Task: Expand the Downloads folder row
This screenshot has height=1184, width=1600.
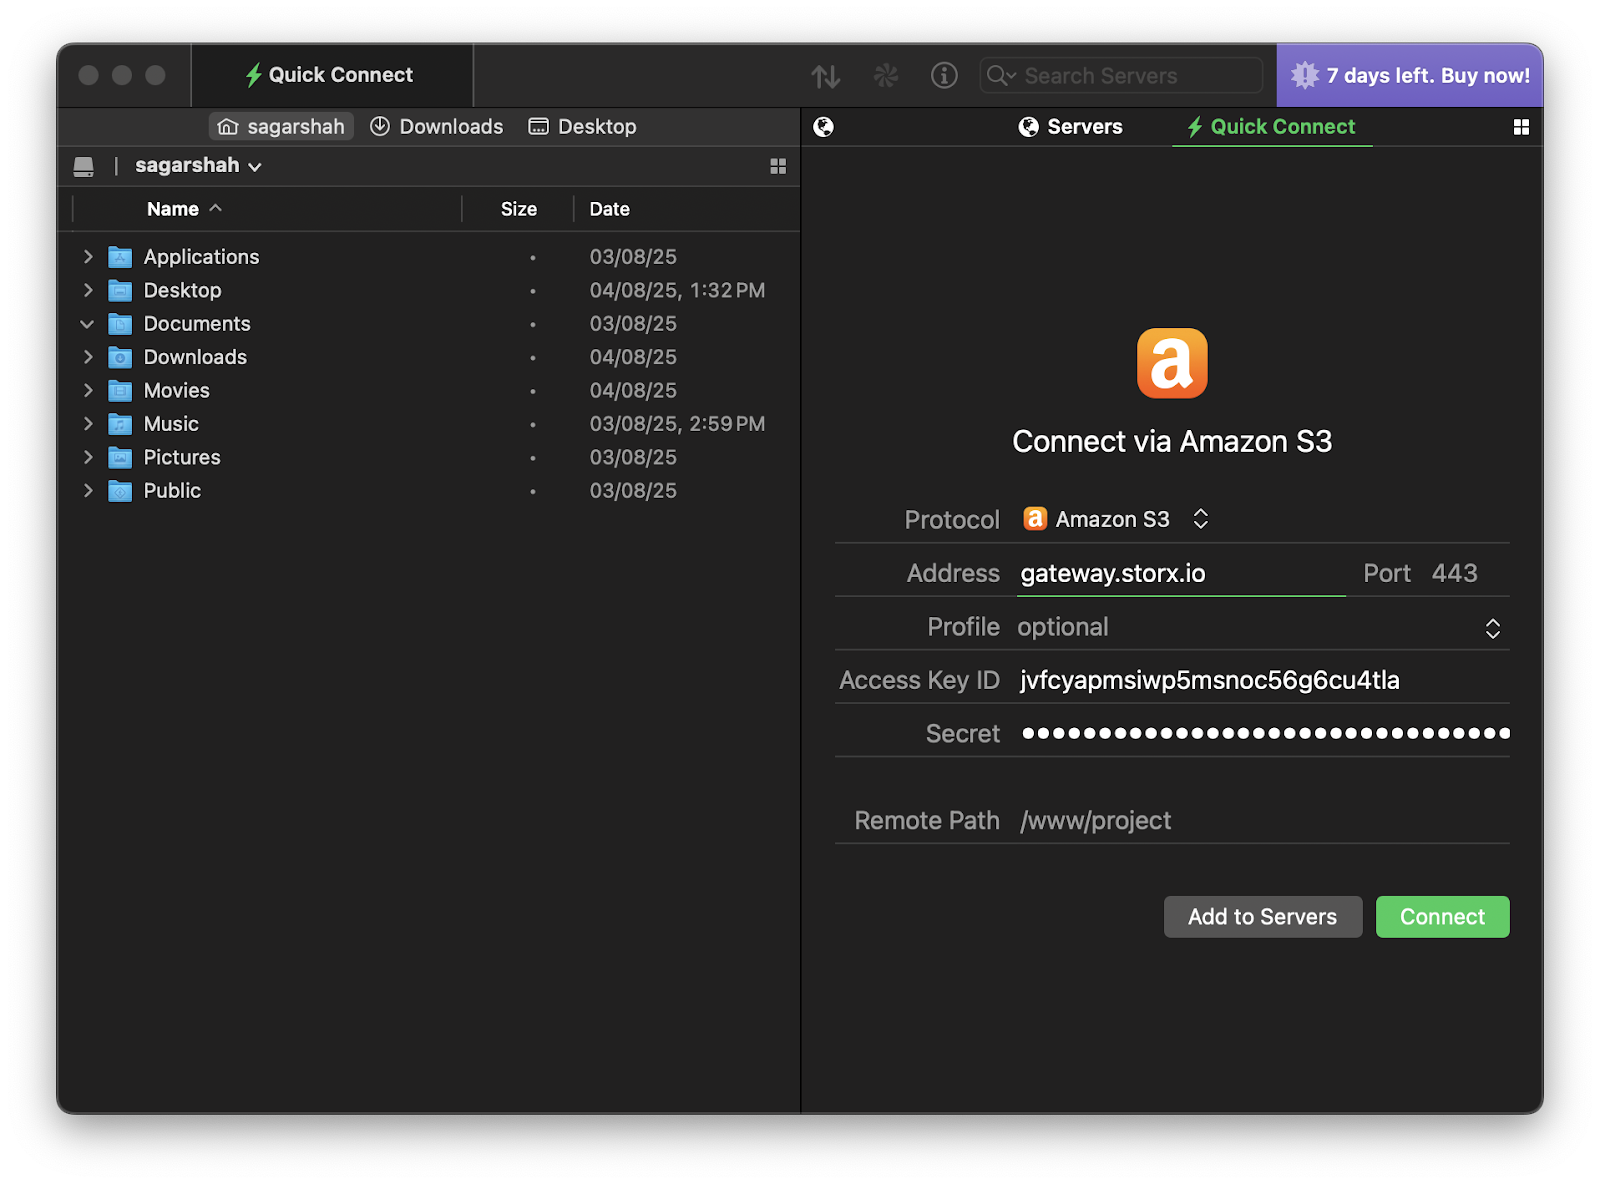Action: (x=88, y=357)
